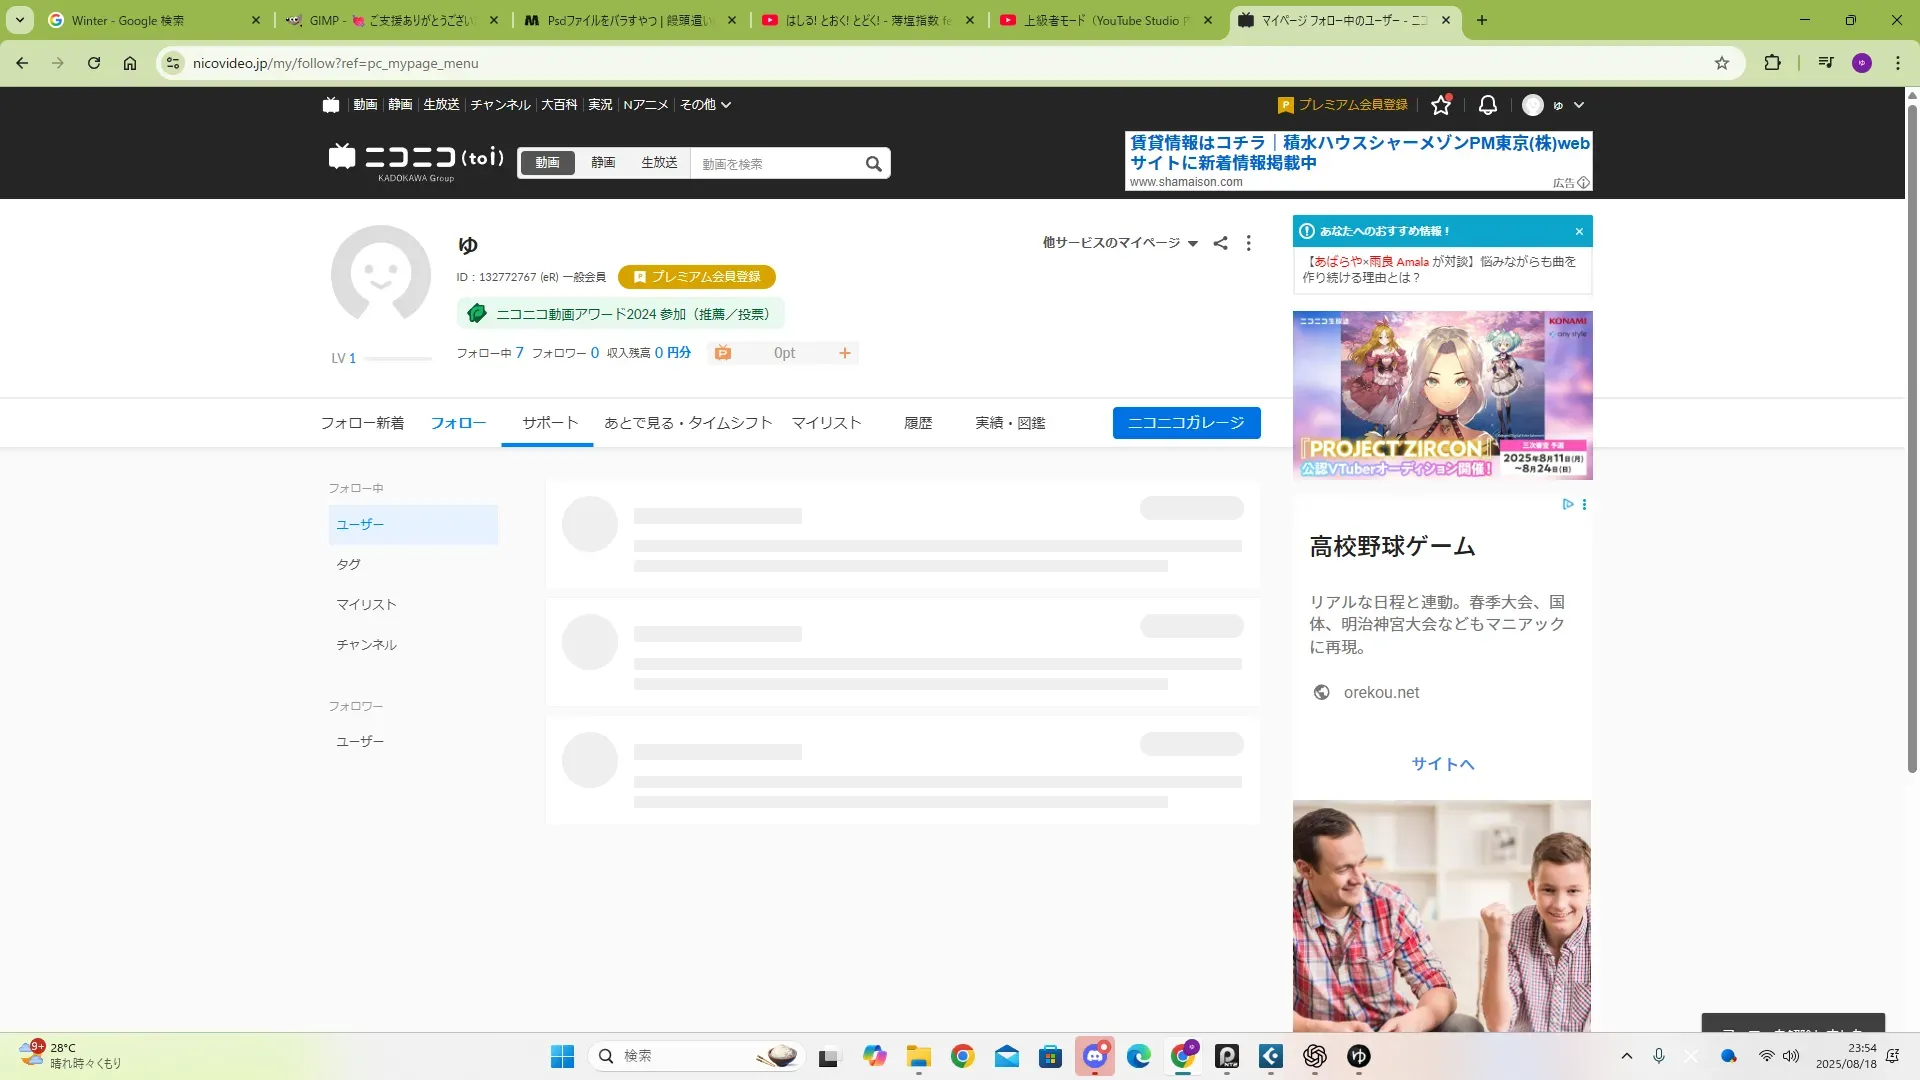Open the three-dot profile options menu
The image size is (1920, 1080).
[1248, 243]
